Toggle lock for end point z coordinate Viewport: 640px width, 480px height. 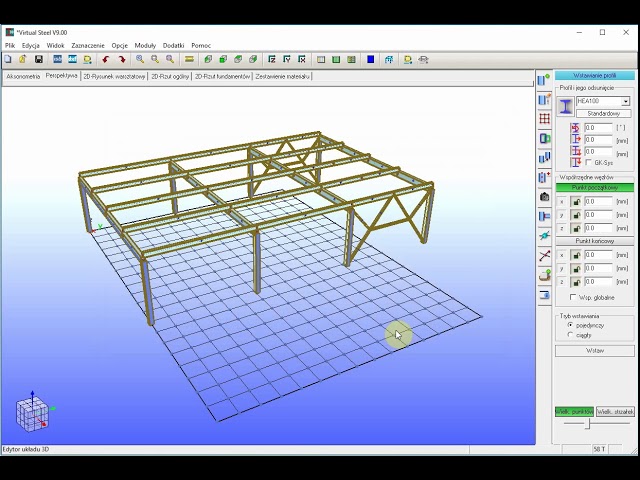click(576, 282)
